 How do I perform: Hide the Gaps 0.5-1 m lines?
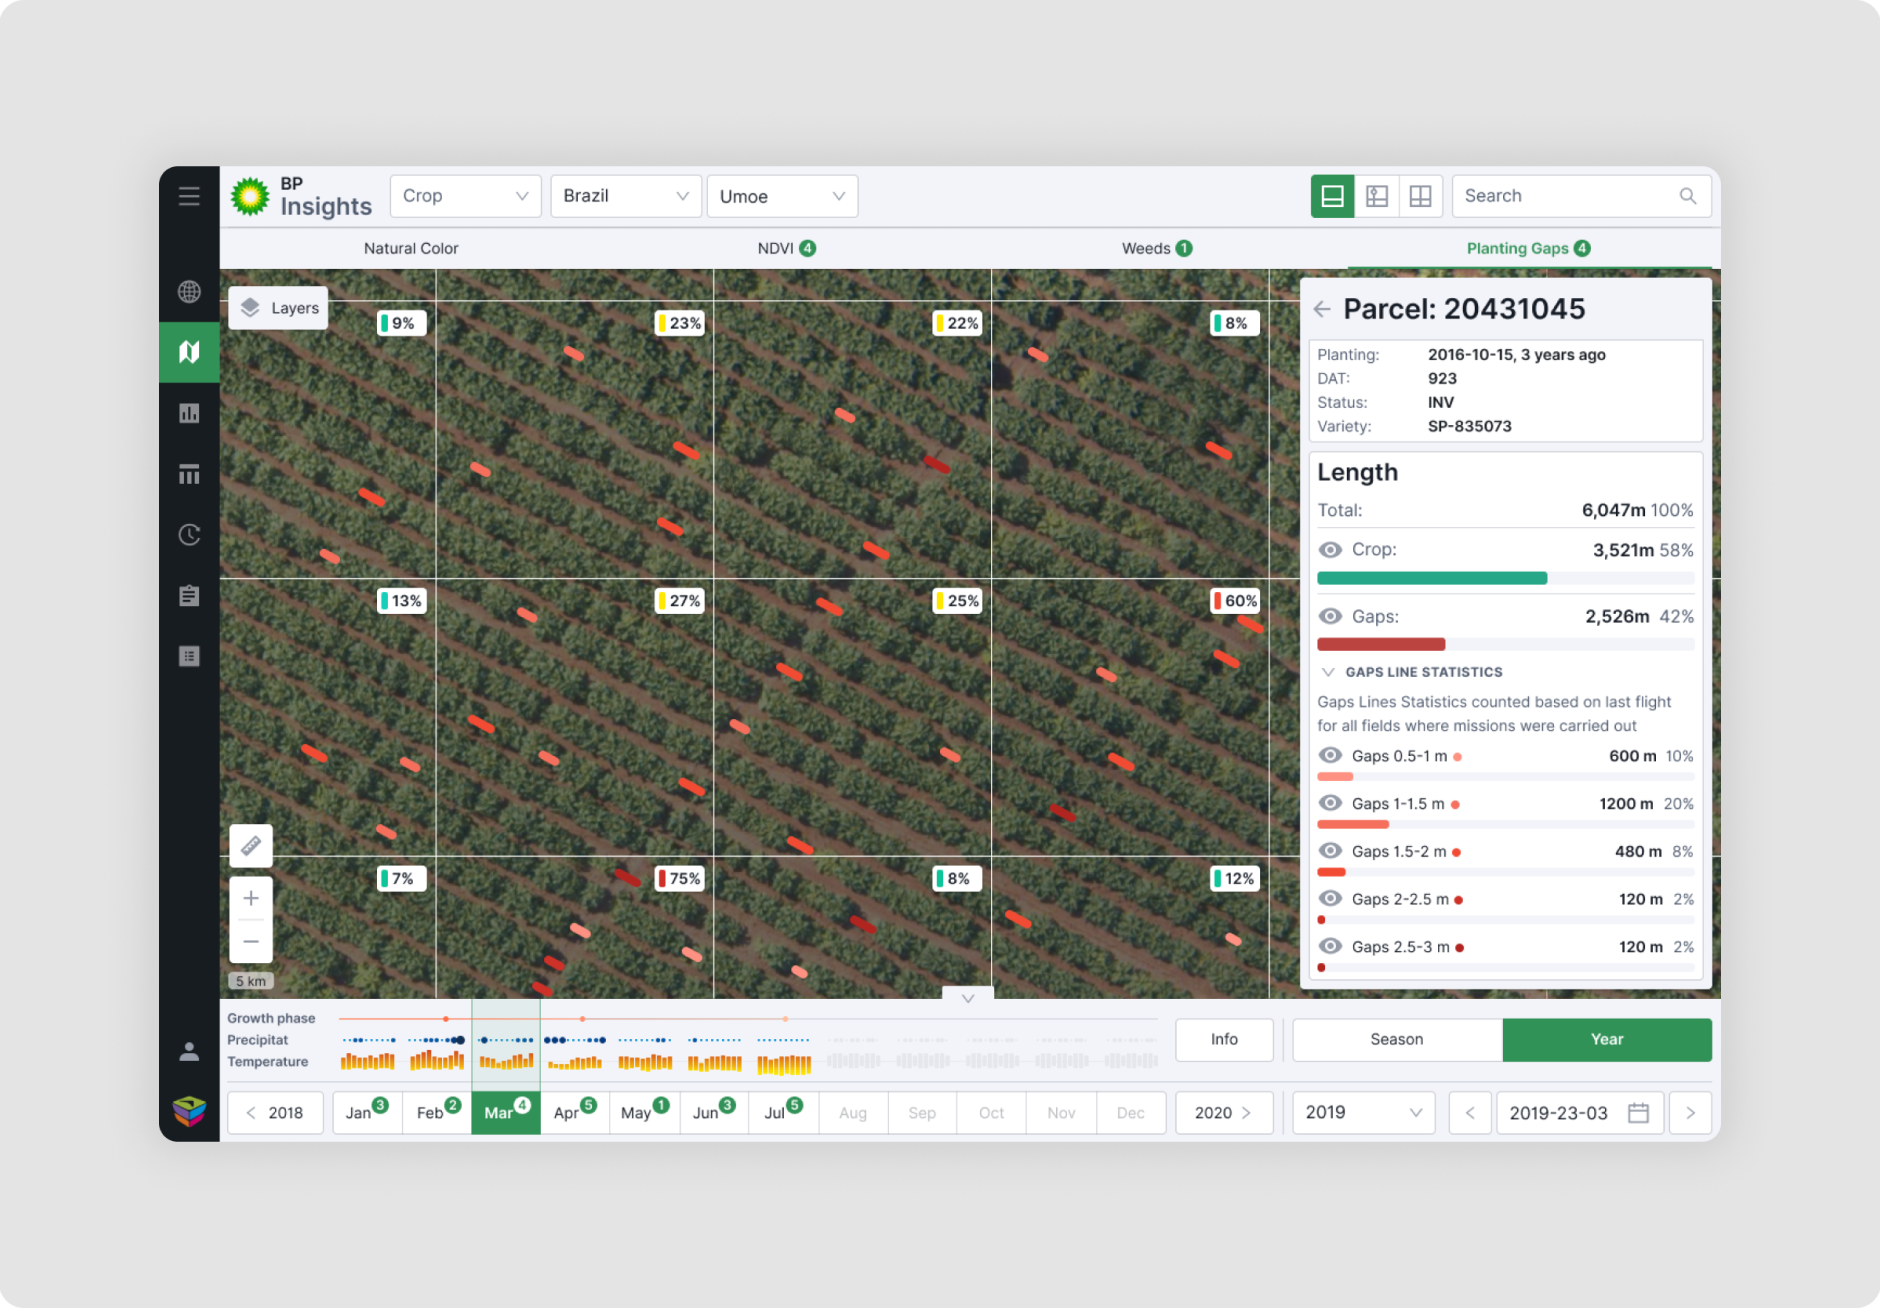tap(1330, 756)
